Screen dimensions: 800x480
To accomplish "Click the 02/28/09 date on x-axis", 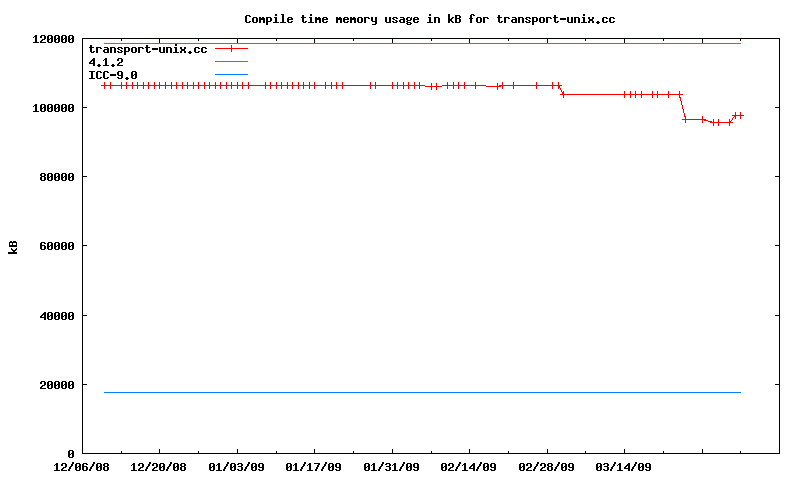I will click(547, 467).
